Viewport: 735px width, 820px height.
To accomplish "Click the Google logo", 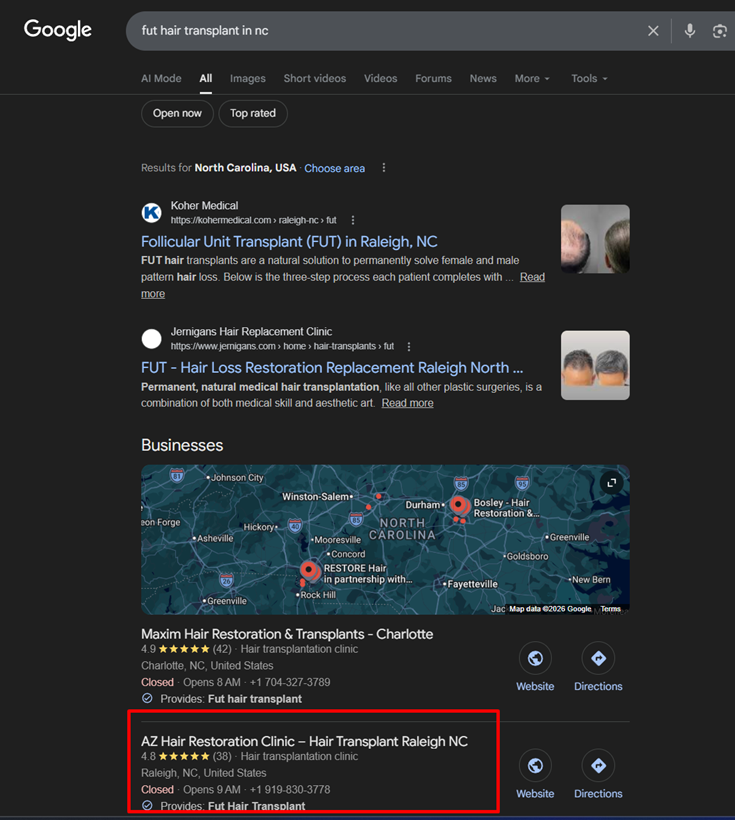I will [58, 30].
